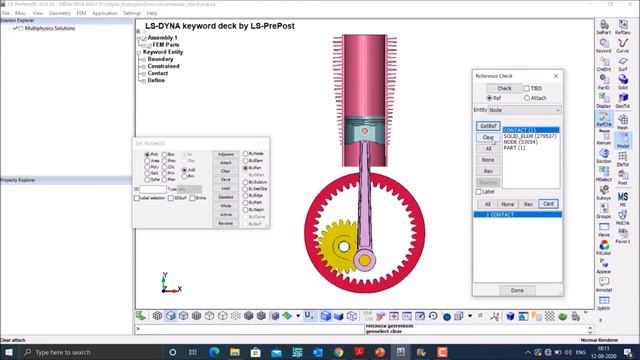Open the Post tool
This screenshot has height=360, width=640.
pos(622,177)
